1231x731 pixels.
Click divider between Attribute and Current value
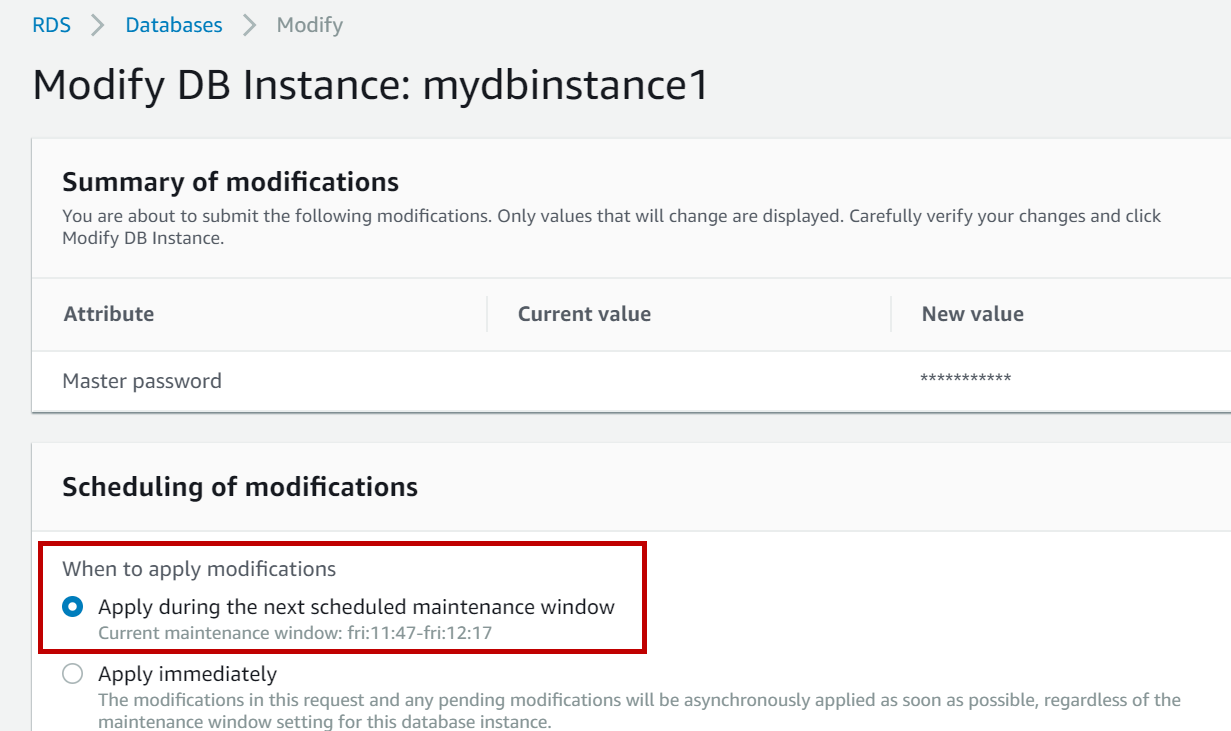pyautogui.click(x=487, y=314)
